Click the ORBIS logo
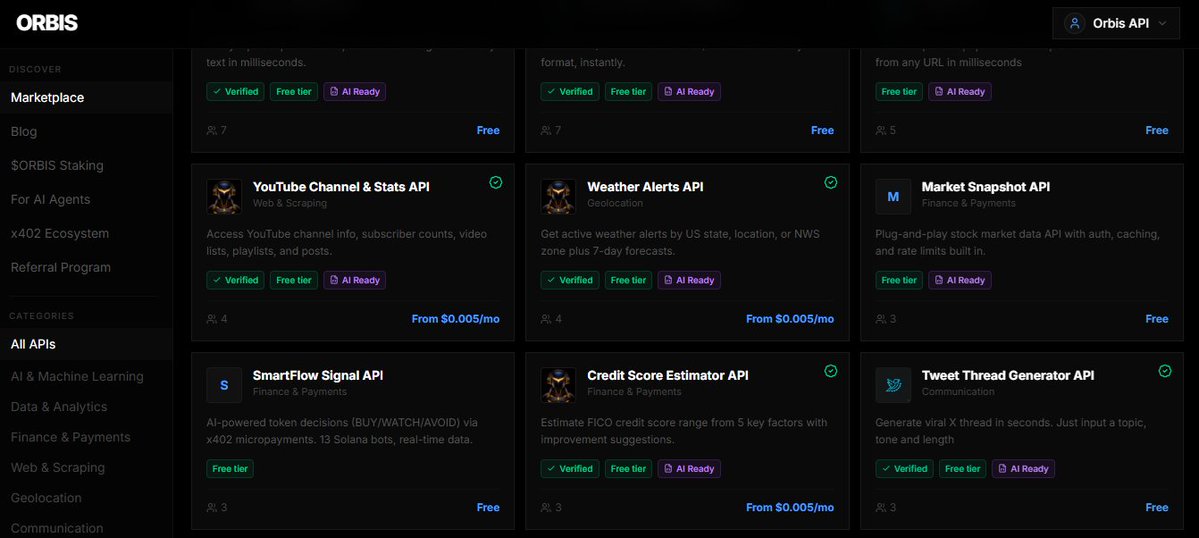This screenshot has width=1199, height=538. tap(47, 23)
